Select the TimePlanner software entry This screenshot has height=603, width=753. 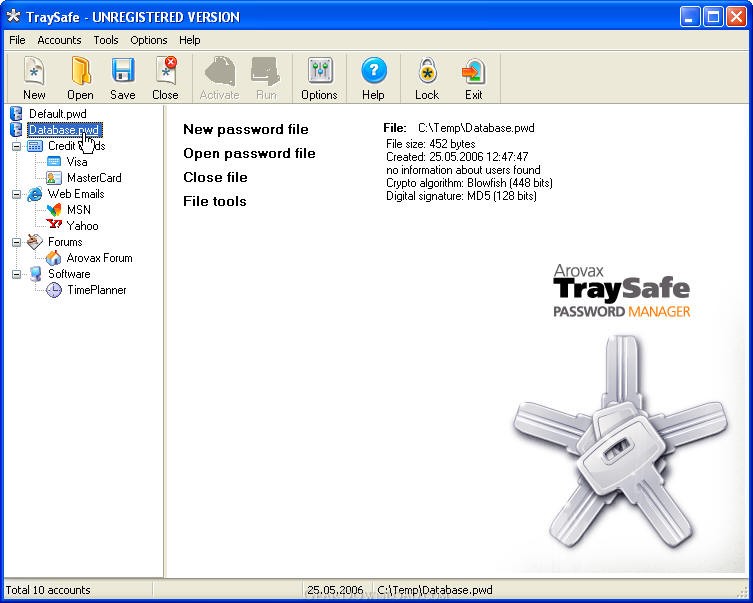pyautogui.click(x=96, y=290)
